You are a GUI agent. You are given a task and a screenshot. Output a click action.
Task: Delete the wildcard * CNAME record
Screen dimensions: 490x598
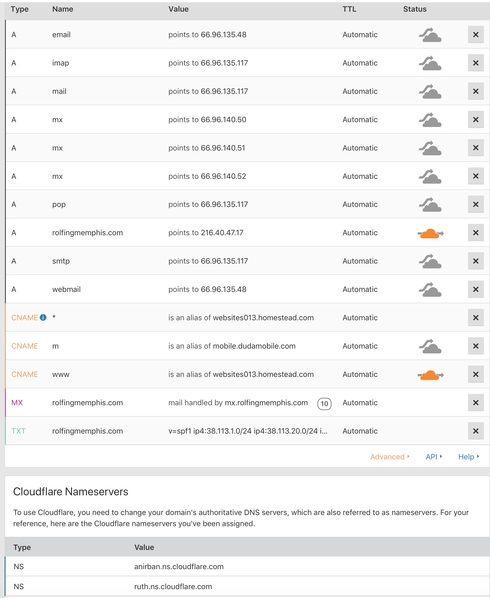tap(476, 318)
